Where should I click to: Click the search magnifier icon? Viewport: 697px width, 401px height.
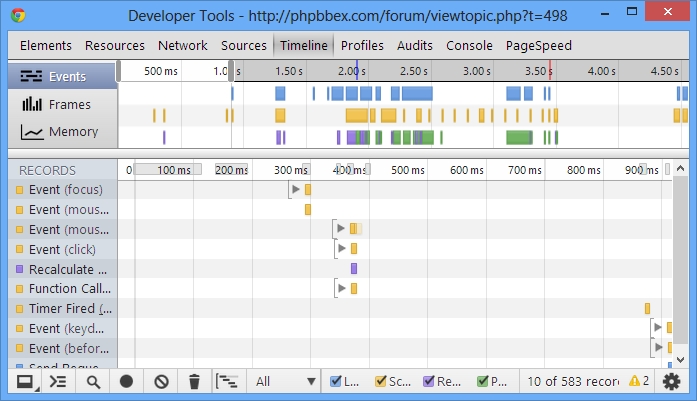pyautogui.click(x=93, y=381)
